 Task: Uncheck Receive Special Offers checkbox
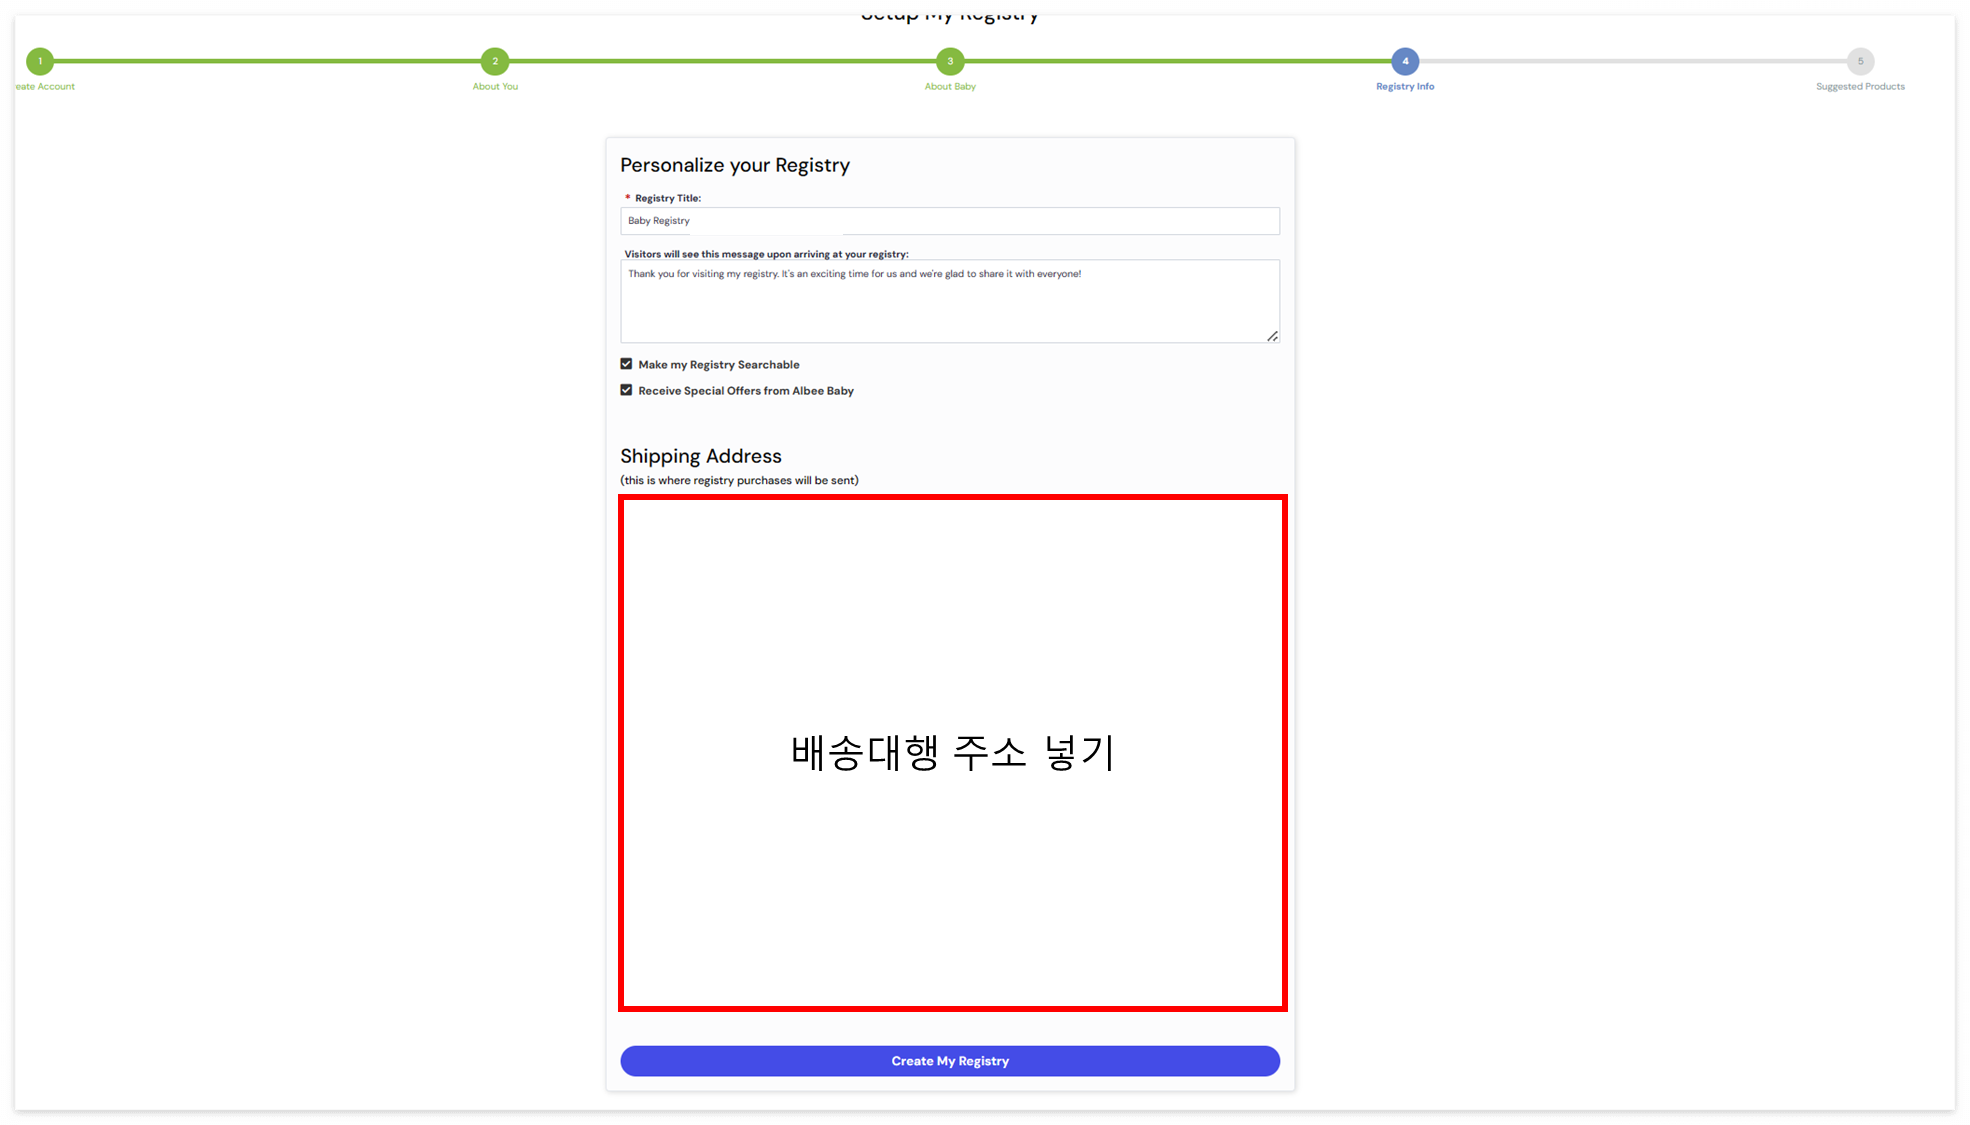coord(626,390)
